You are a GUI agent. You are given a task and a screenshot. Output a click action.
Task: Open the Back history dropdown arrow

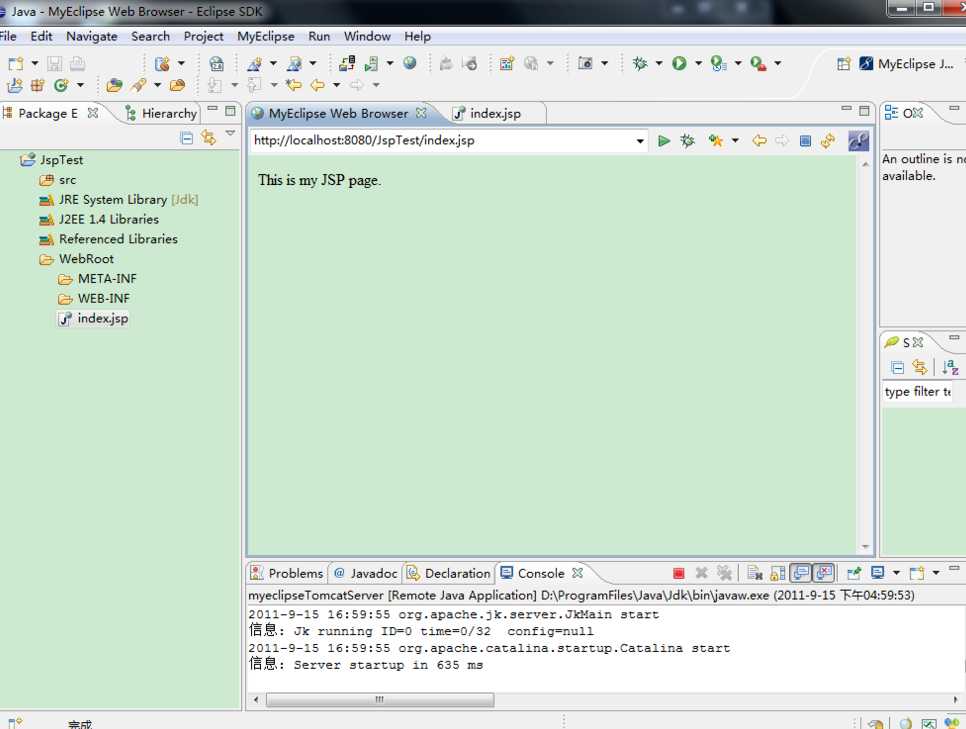336,85
